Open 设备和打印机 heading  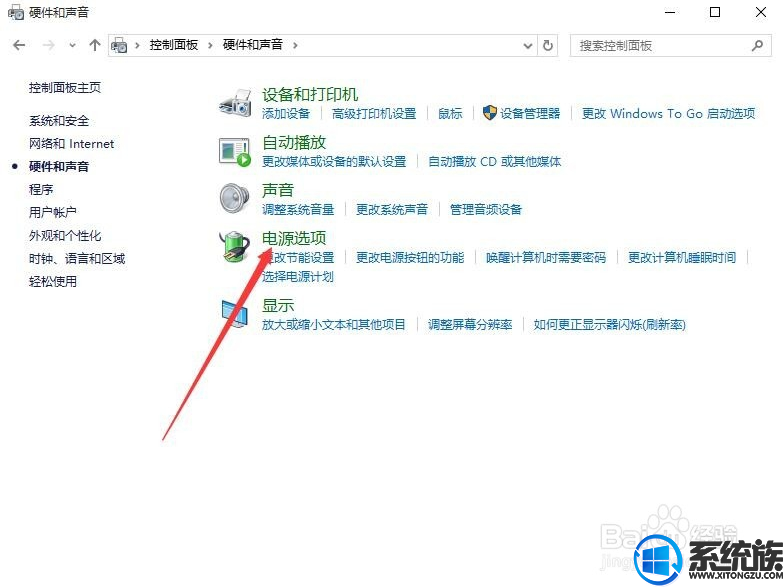pyautogui.click(x=310, y=94)
